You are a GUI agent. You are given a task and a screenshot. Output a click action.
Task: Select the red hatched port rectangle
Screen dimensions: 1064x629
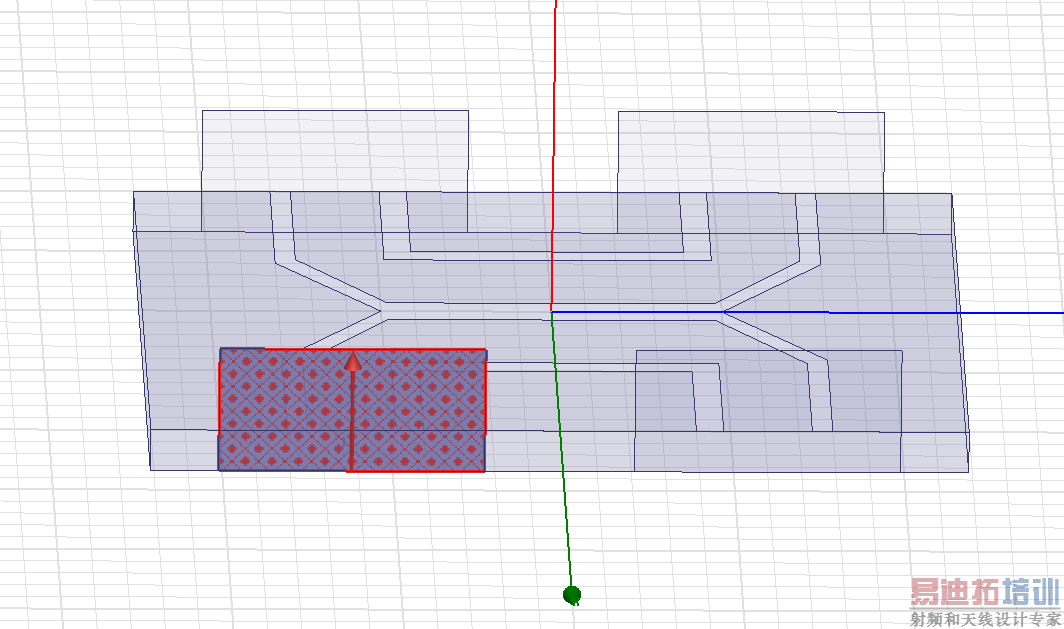tap(352, 410)
